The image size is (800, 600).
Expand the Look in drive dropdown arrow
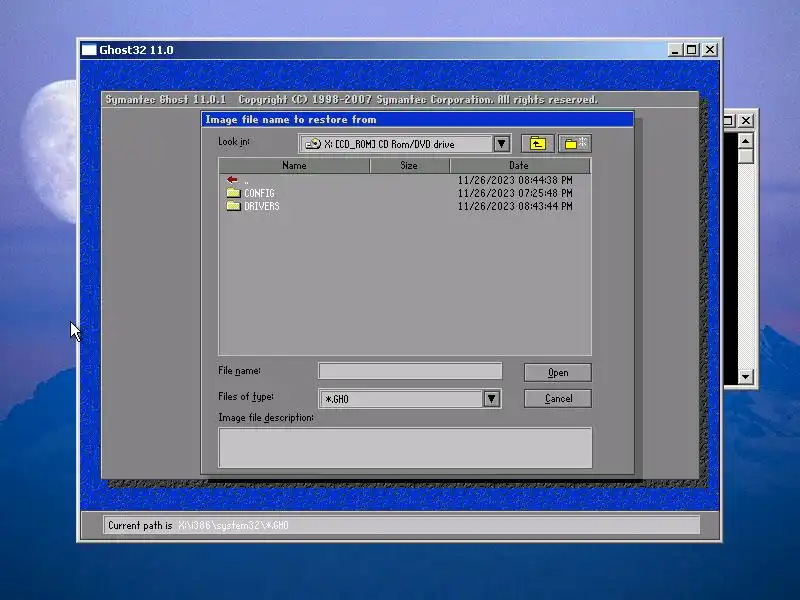502,144
